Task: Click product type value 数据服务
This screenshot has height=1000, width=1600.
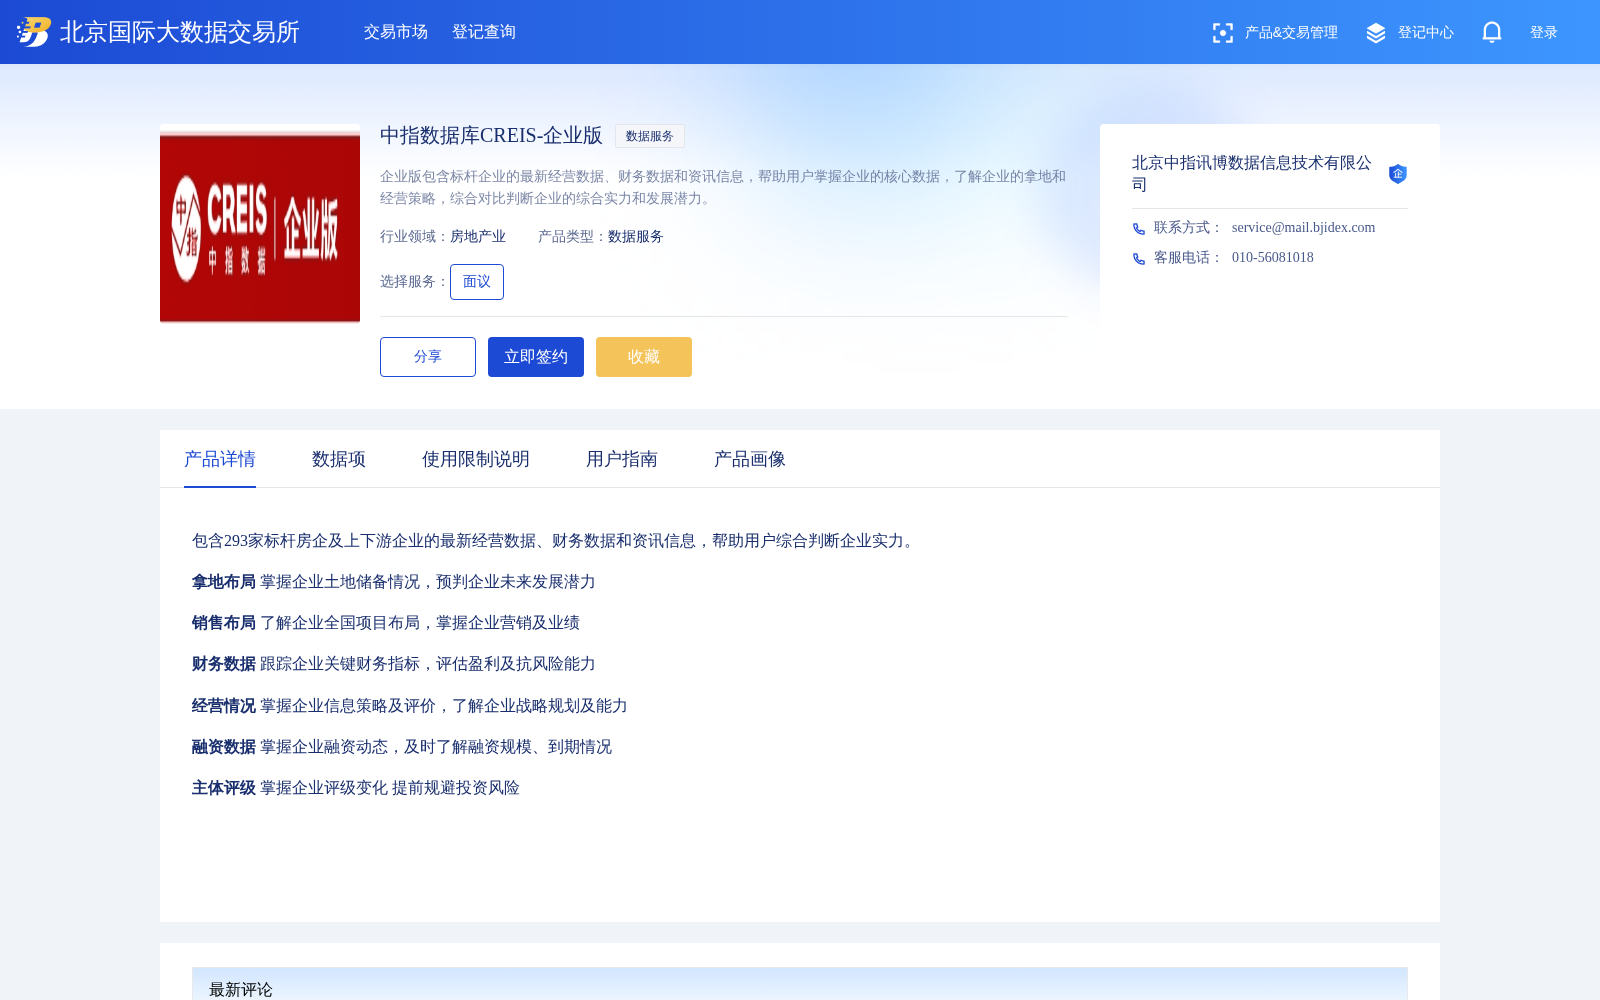Action: coord(636,237)
